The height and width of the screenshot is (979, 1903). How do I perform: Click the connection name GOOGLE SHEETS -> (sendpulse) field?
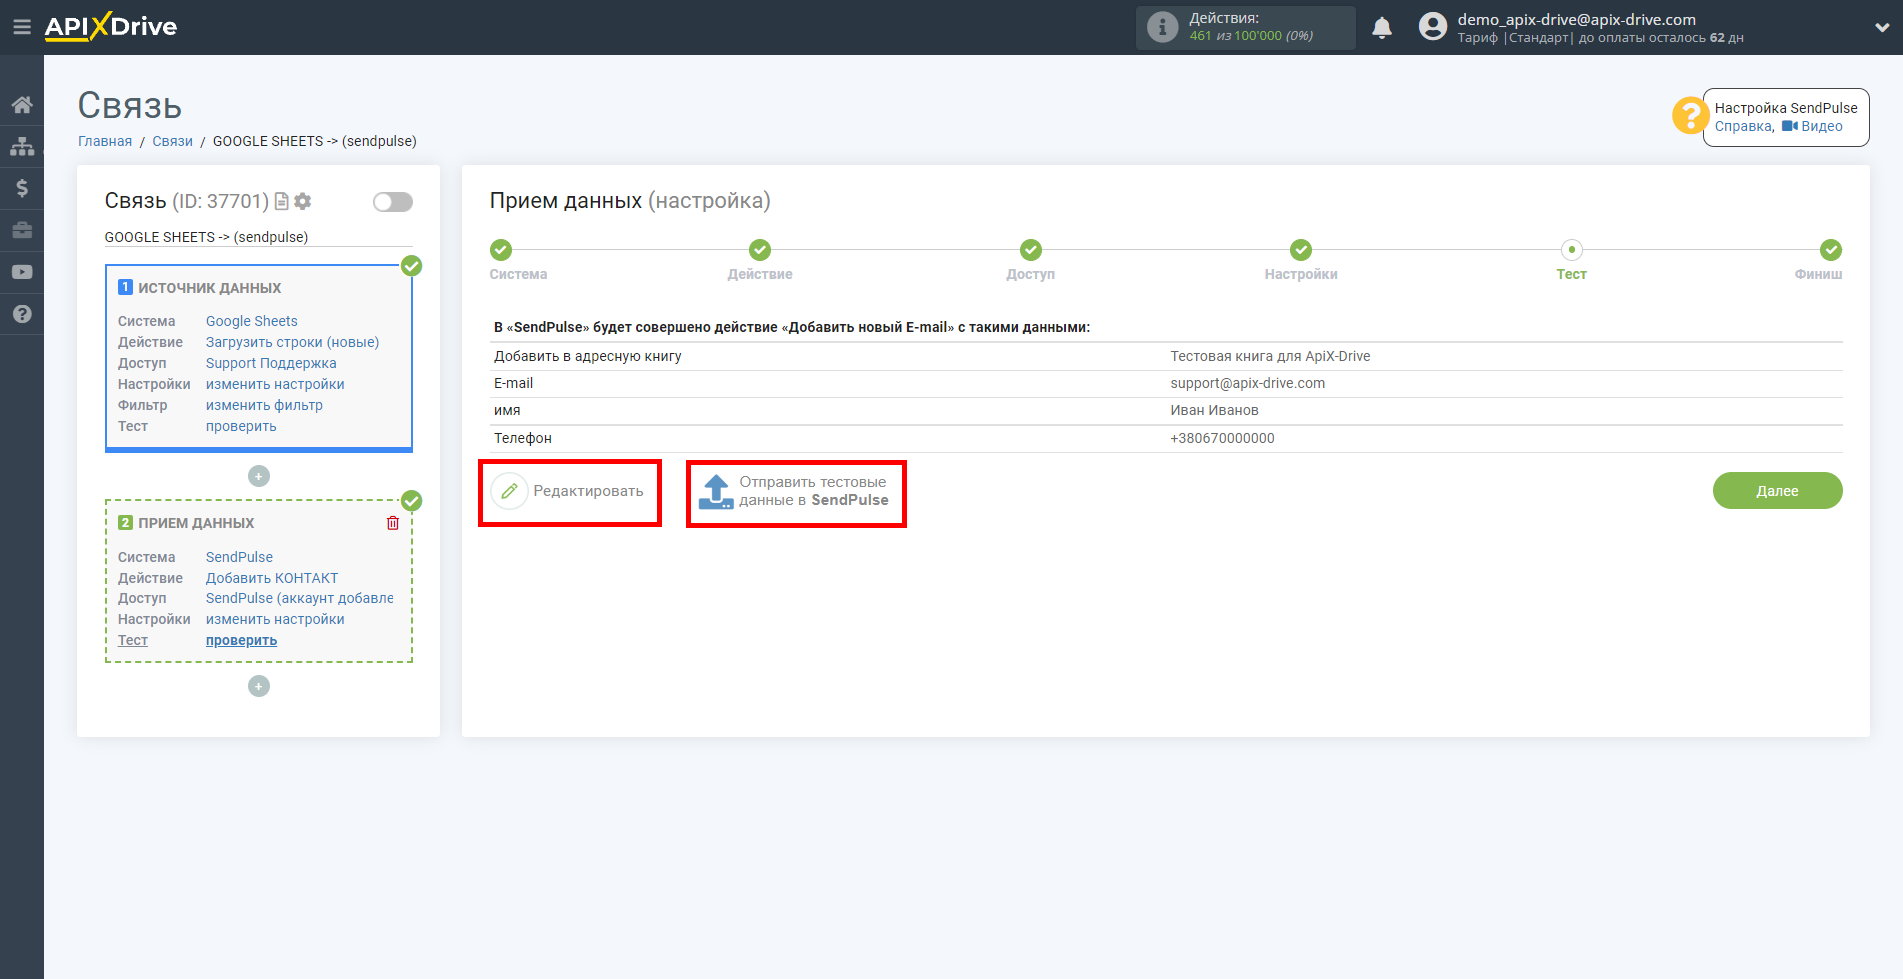click(x=258, y=237)
